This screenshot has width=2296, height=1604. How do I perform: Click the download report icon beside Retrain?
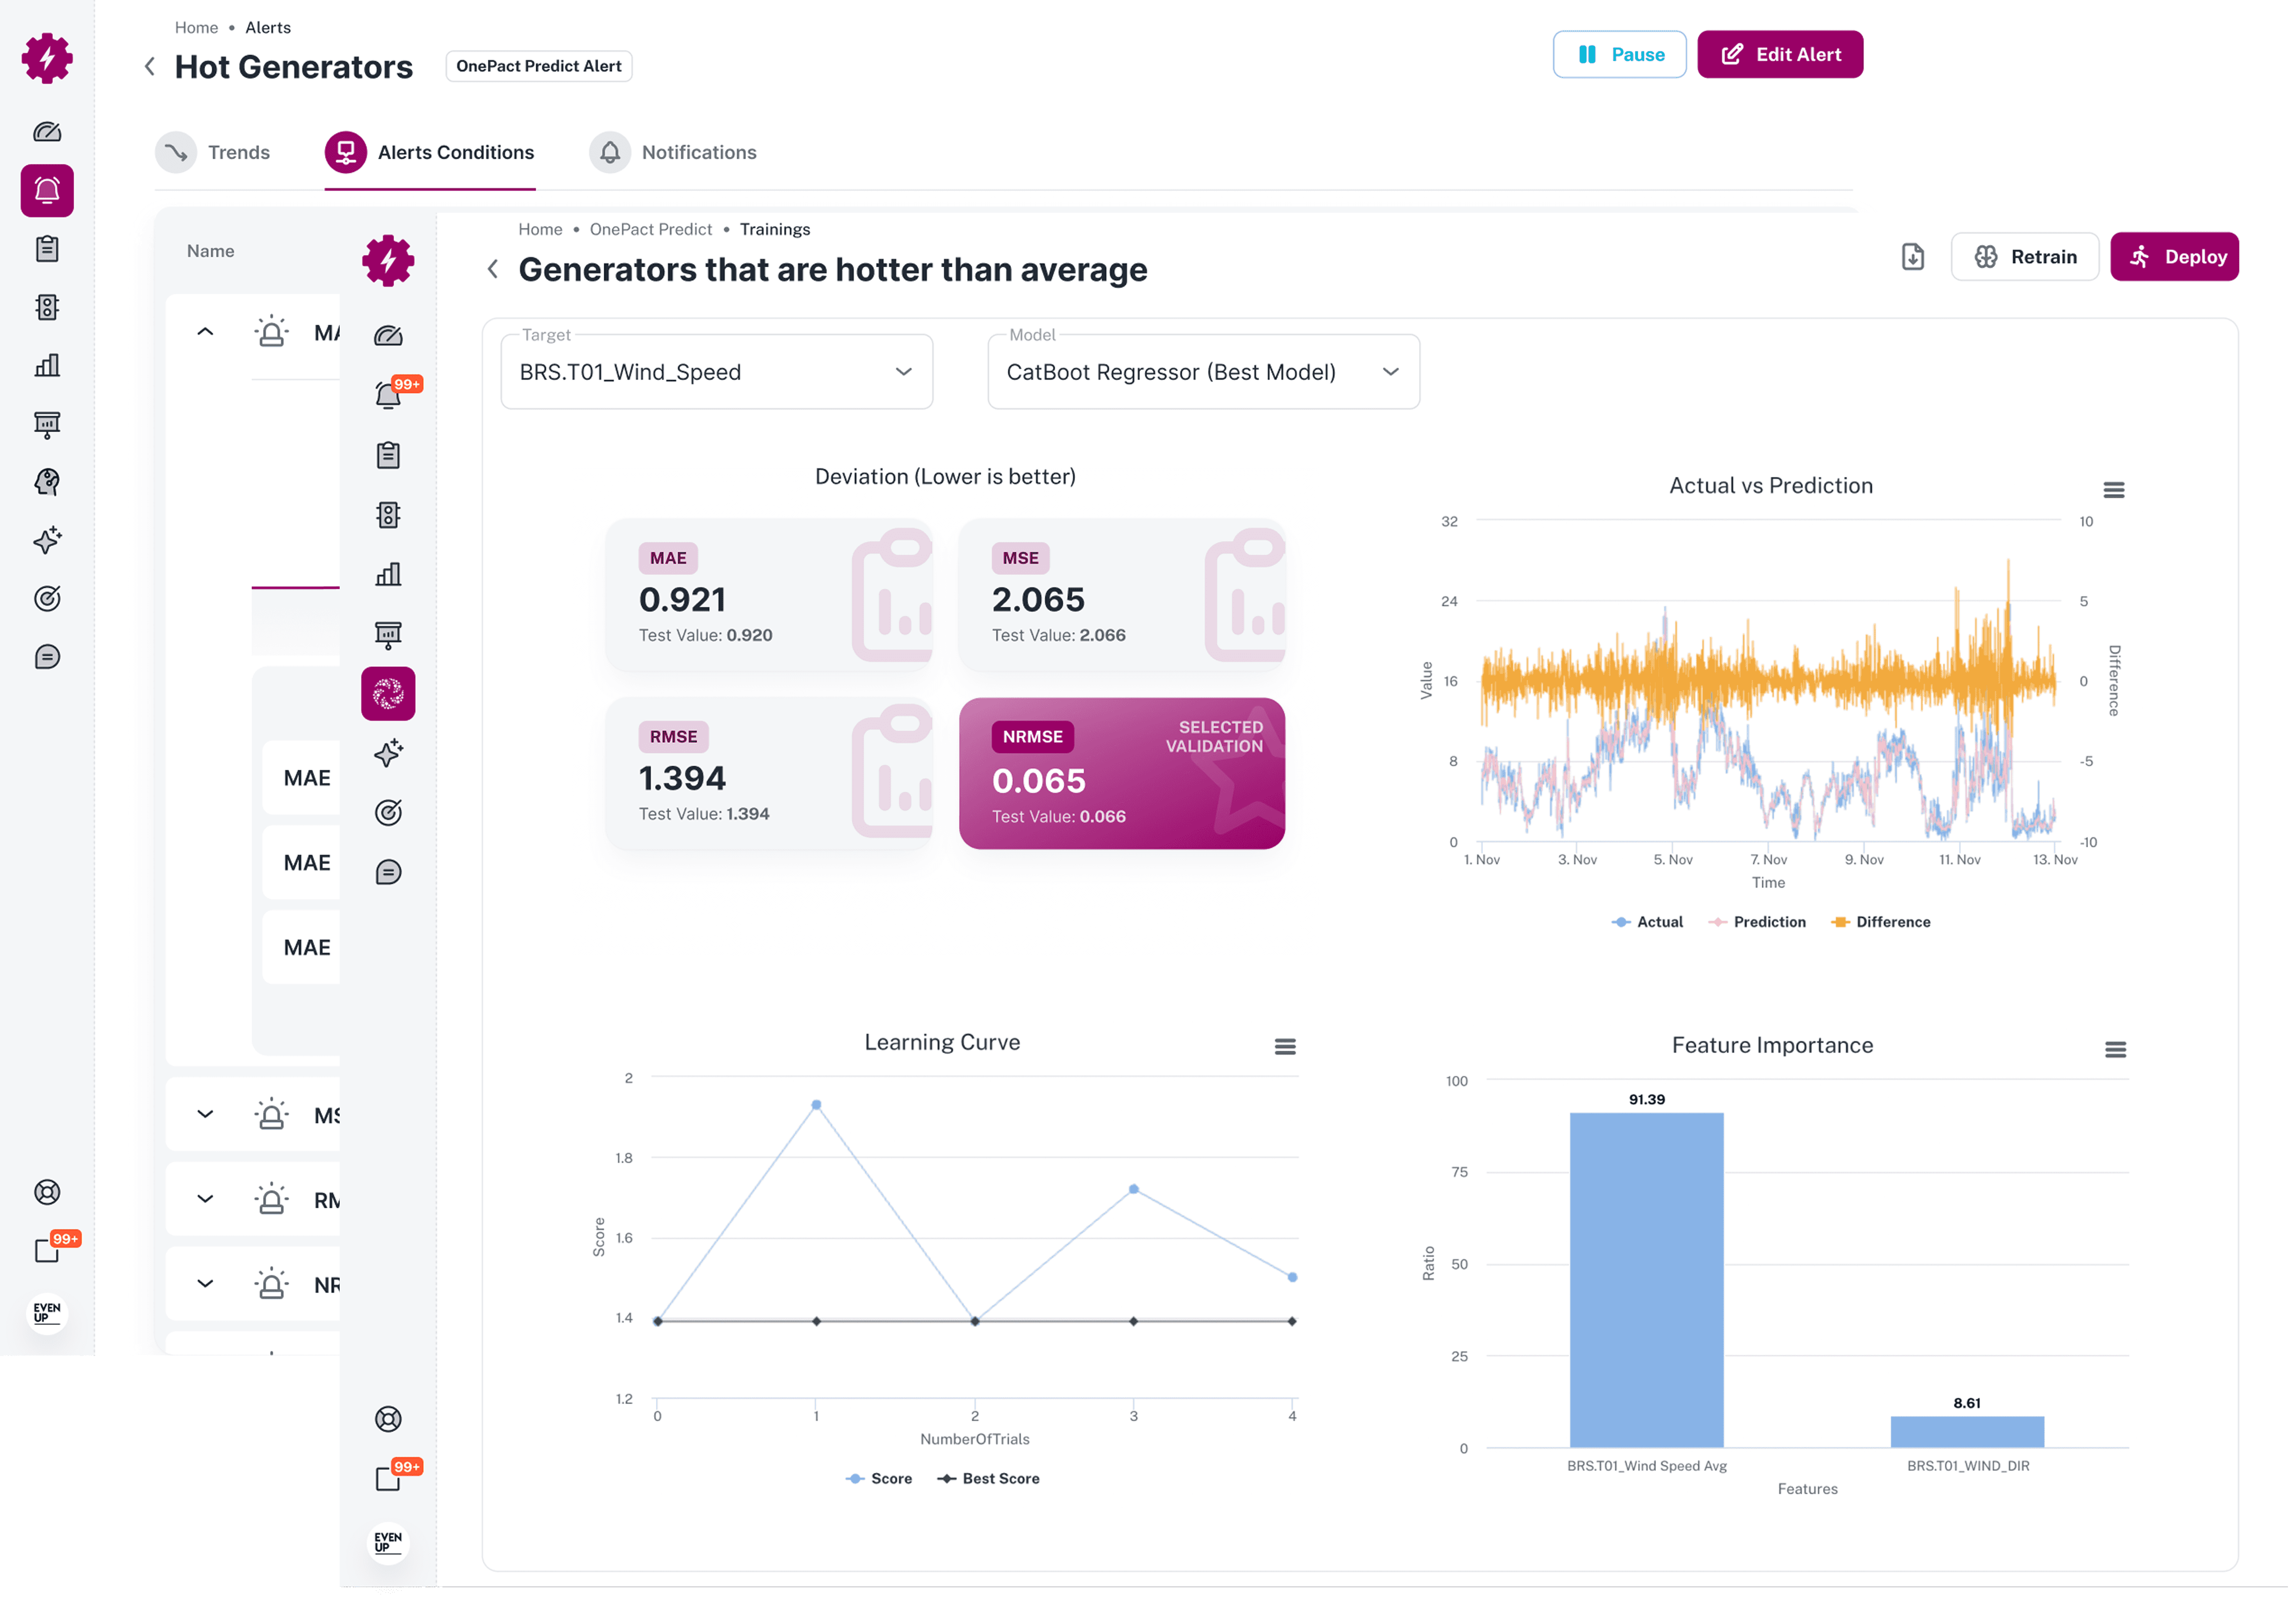click(1912, 257)
